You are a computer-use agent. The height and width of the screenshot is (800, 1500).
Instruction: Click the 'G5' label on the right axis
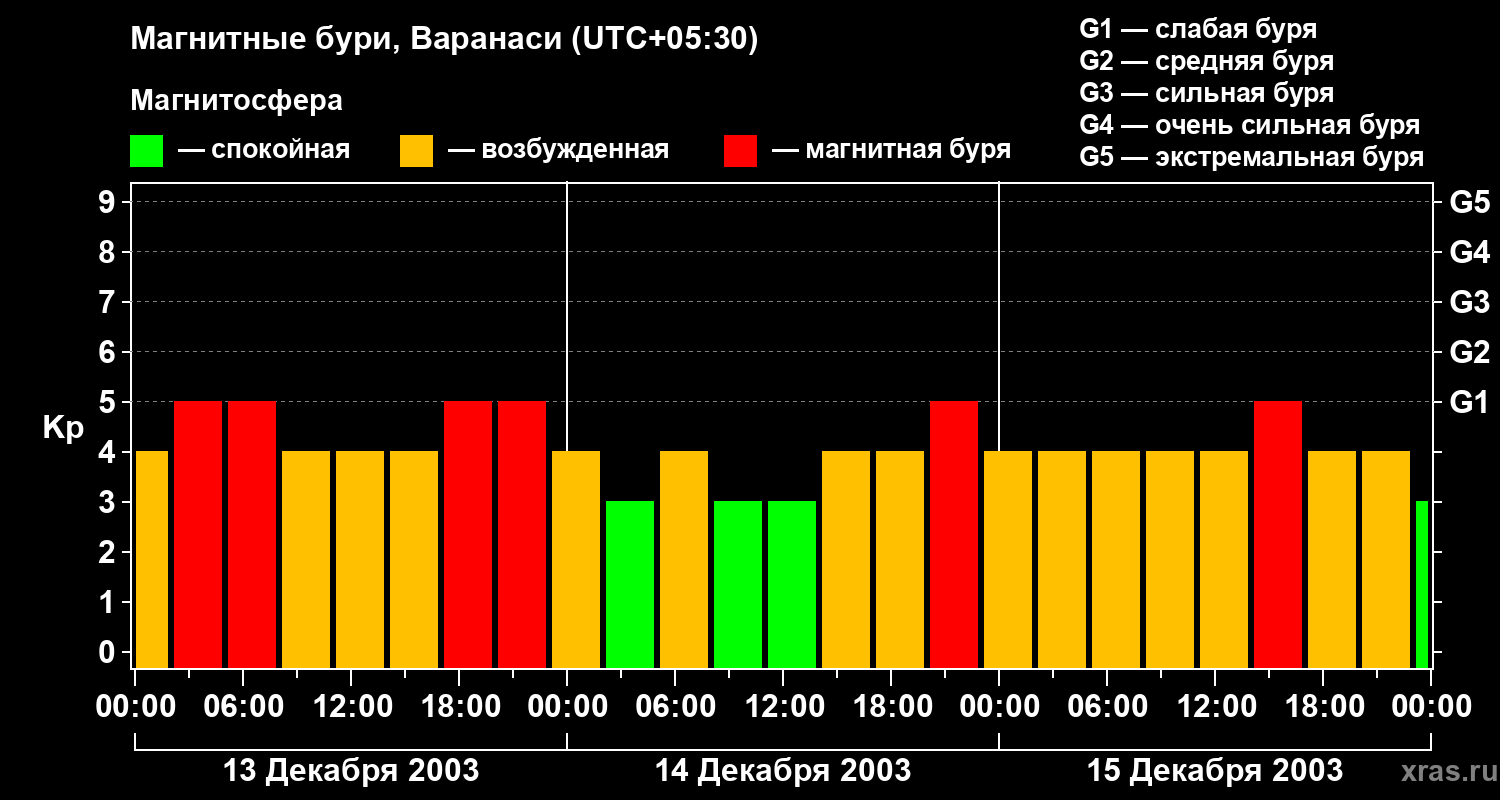coord(1470,202)
